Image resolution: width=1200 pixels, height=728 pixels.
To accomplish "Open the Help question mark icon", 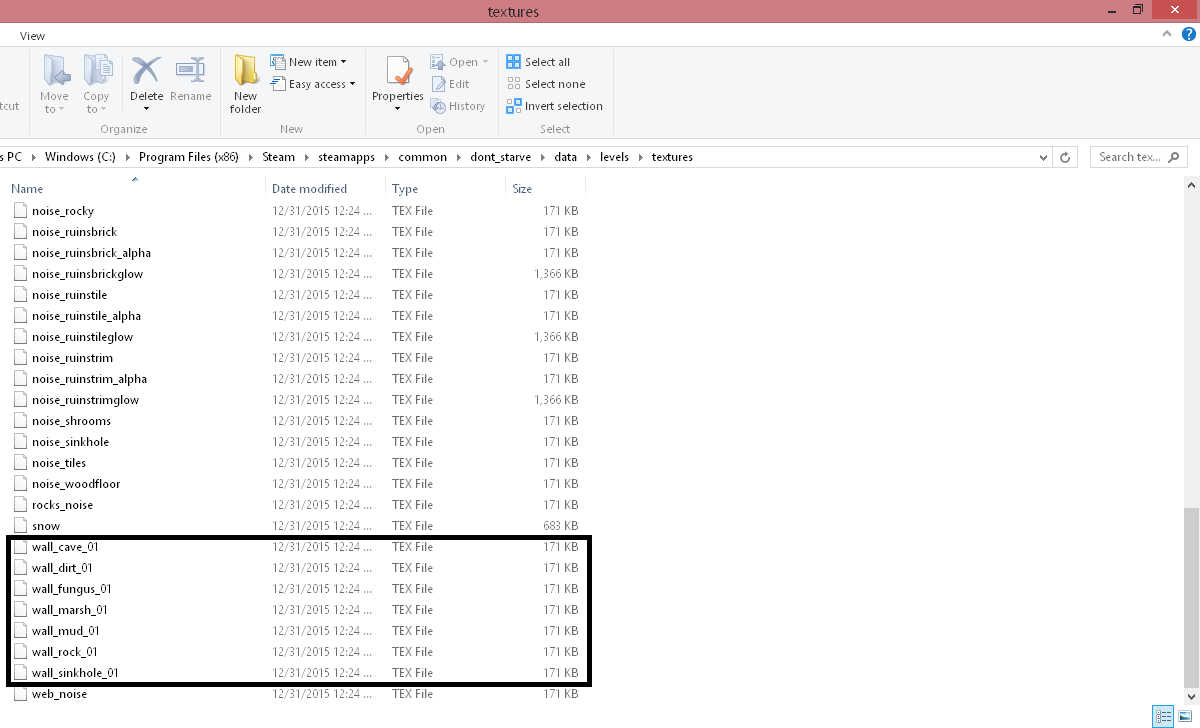I will [x=1188, y=34].
